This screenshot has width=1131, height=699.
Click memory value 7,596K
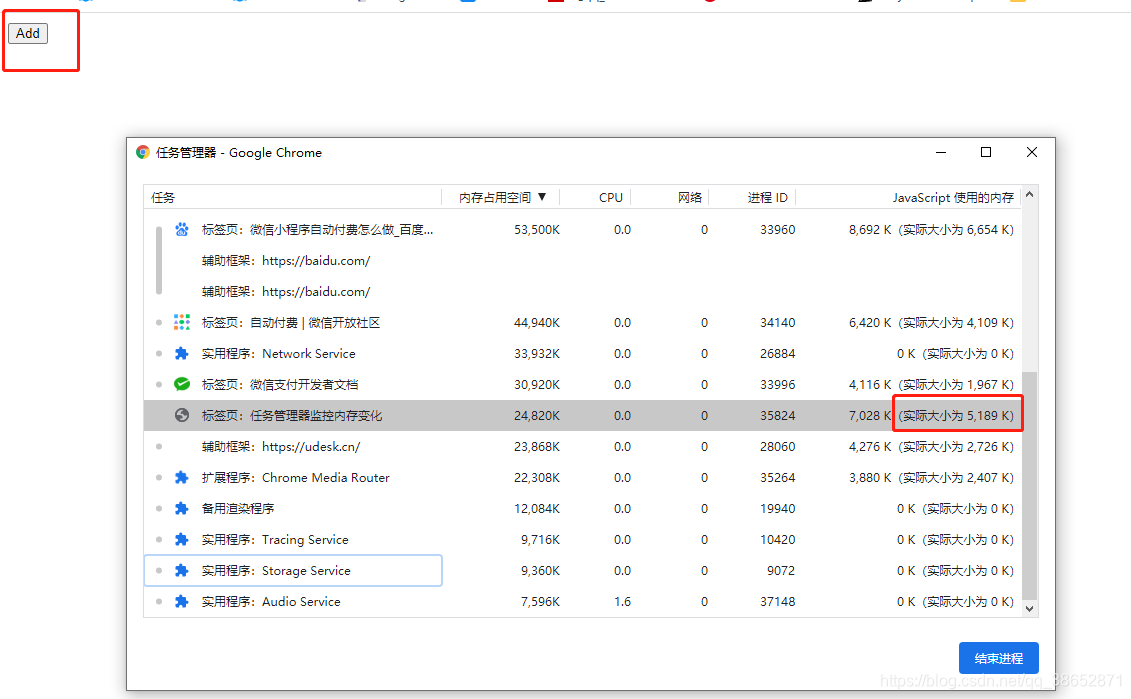[x=540, y=602]
